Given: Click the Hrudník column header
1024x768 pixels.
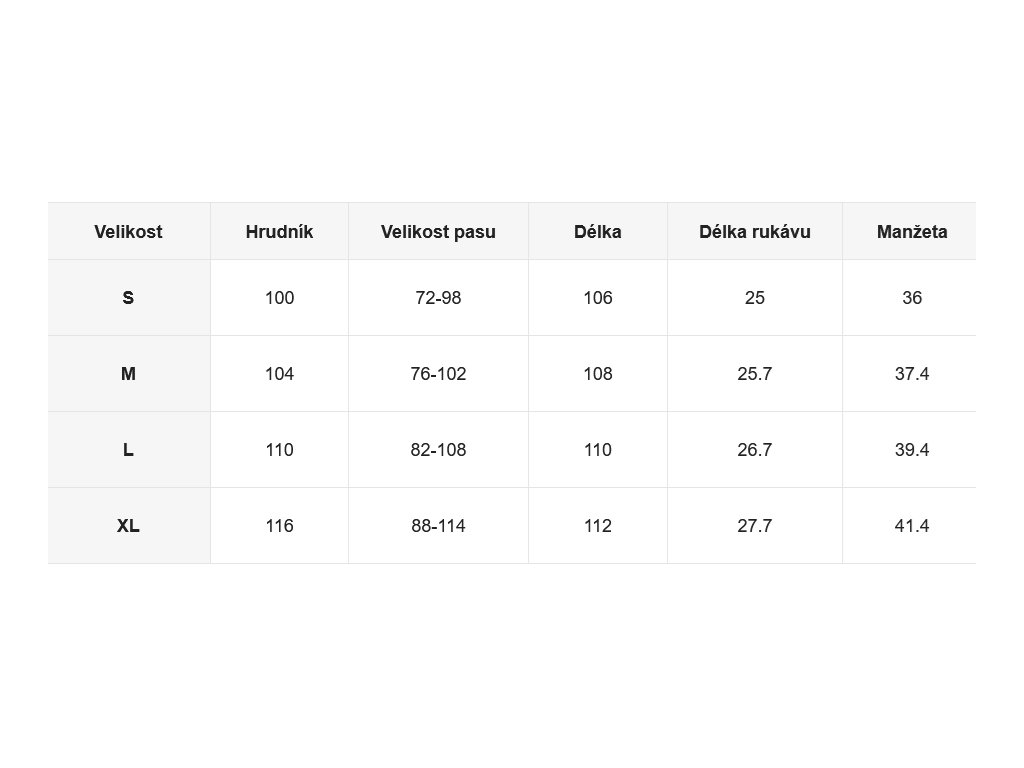Looking at the screenshot, I should click(280, 231).
